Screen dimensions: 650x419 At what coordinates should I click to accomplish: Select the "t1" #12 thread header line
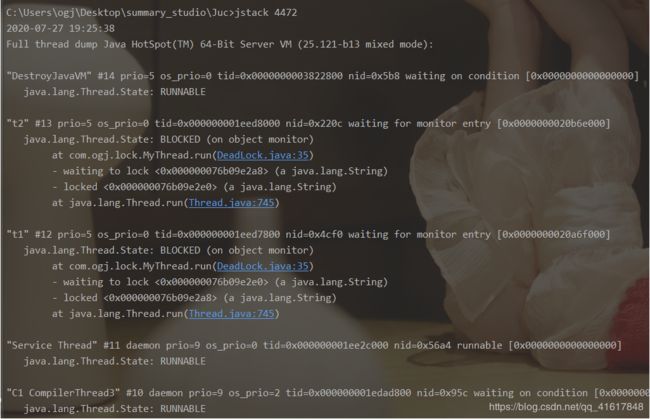(x=308, y=235)
